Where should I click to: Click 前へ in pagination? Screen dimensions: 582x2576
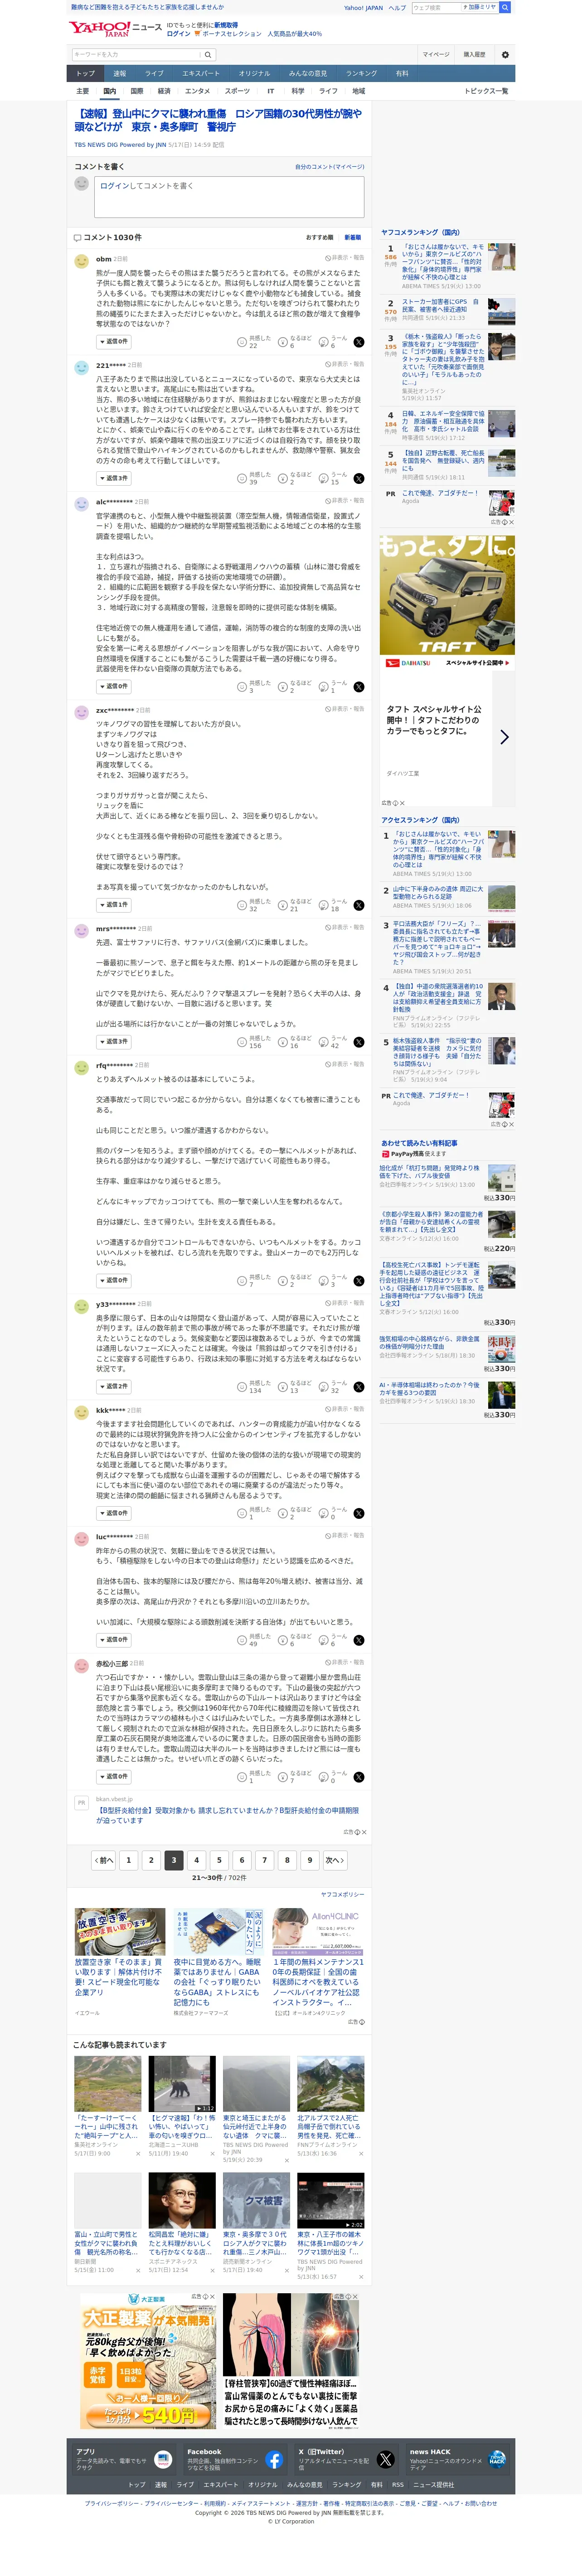[103, 1860]
